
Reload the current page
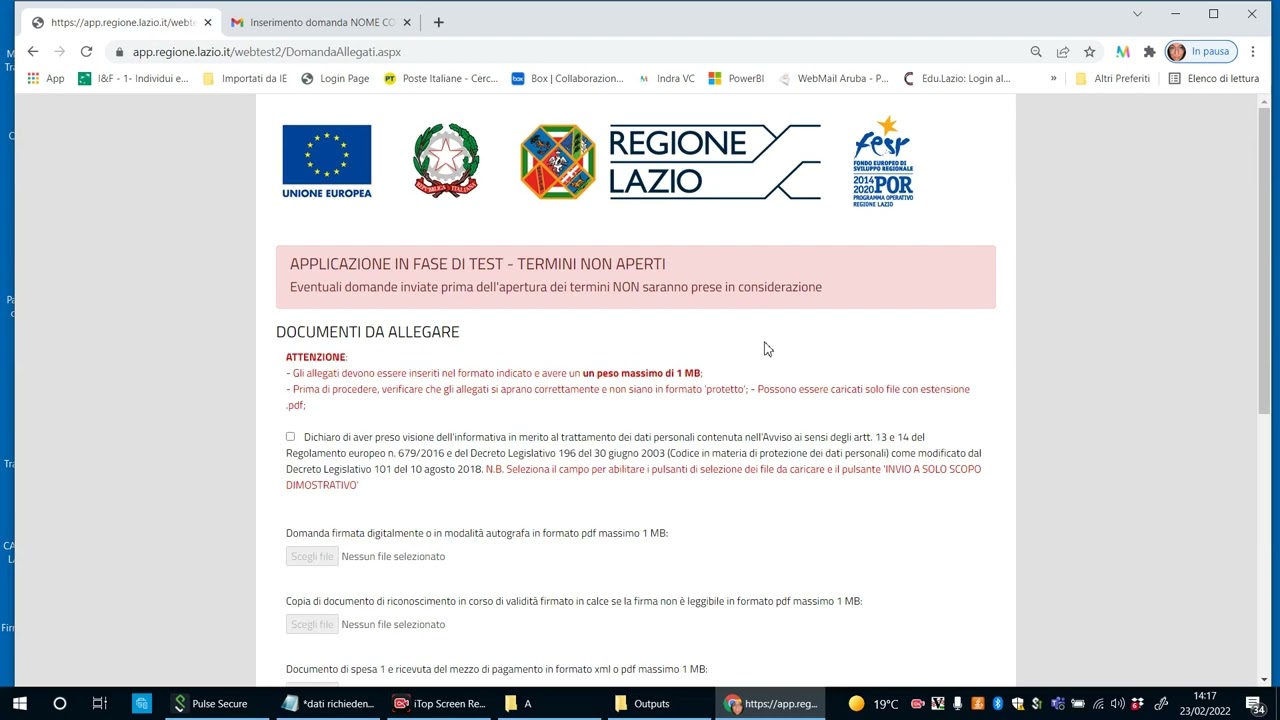pos(86,51)
